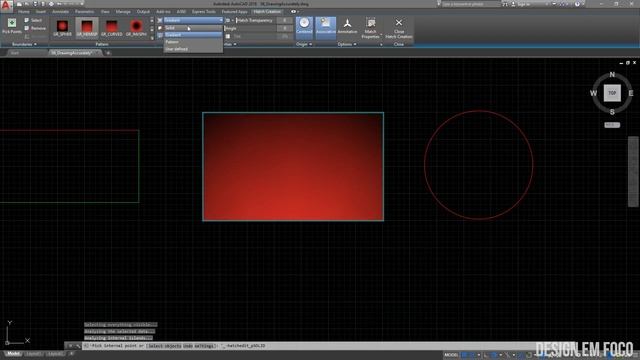
Task: Expand the Boundaries panel
Action: pos(24,44)
